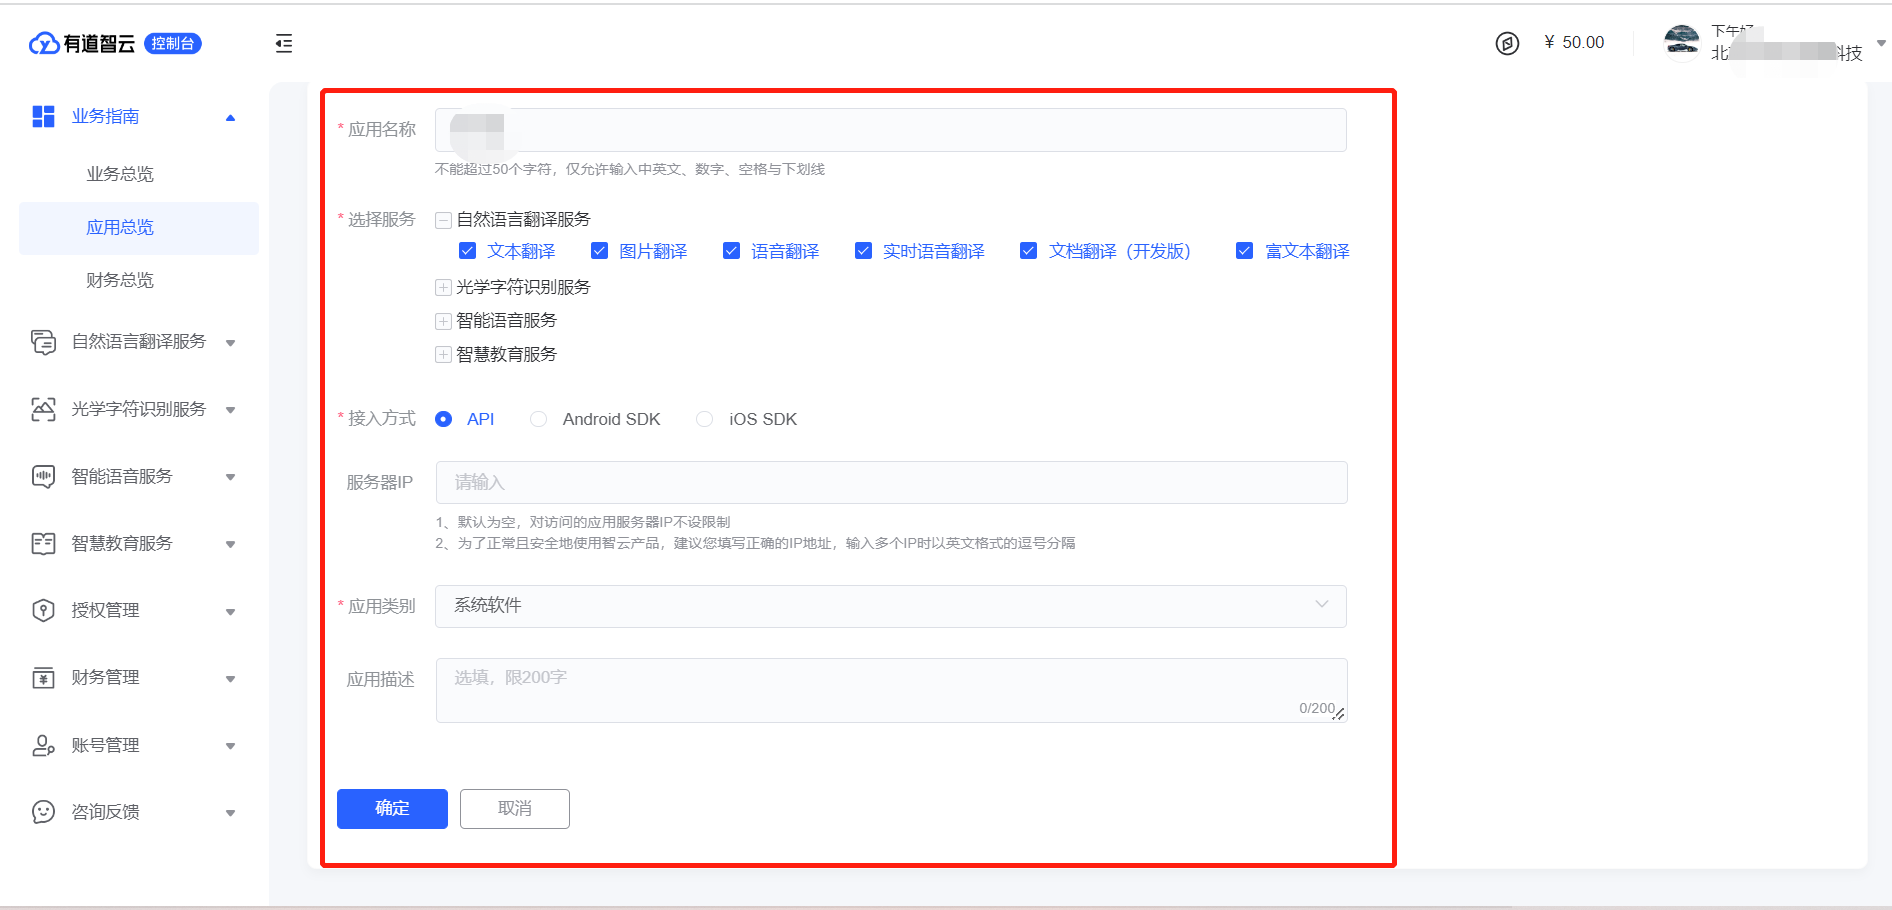
Task: Uncheck the 图片翻译 checkbox
Action: [599, 251]
